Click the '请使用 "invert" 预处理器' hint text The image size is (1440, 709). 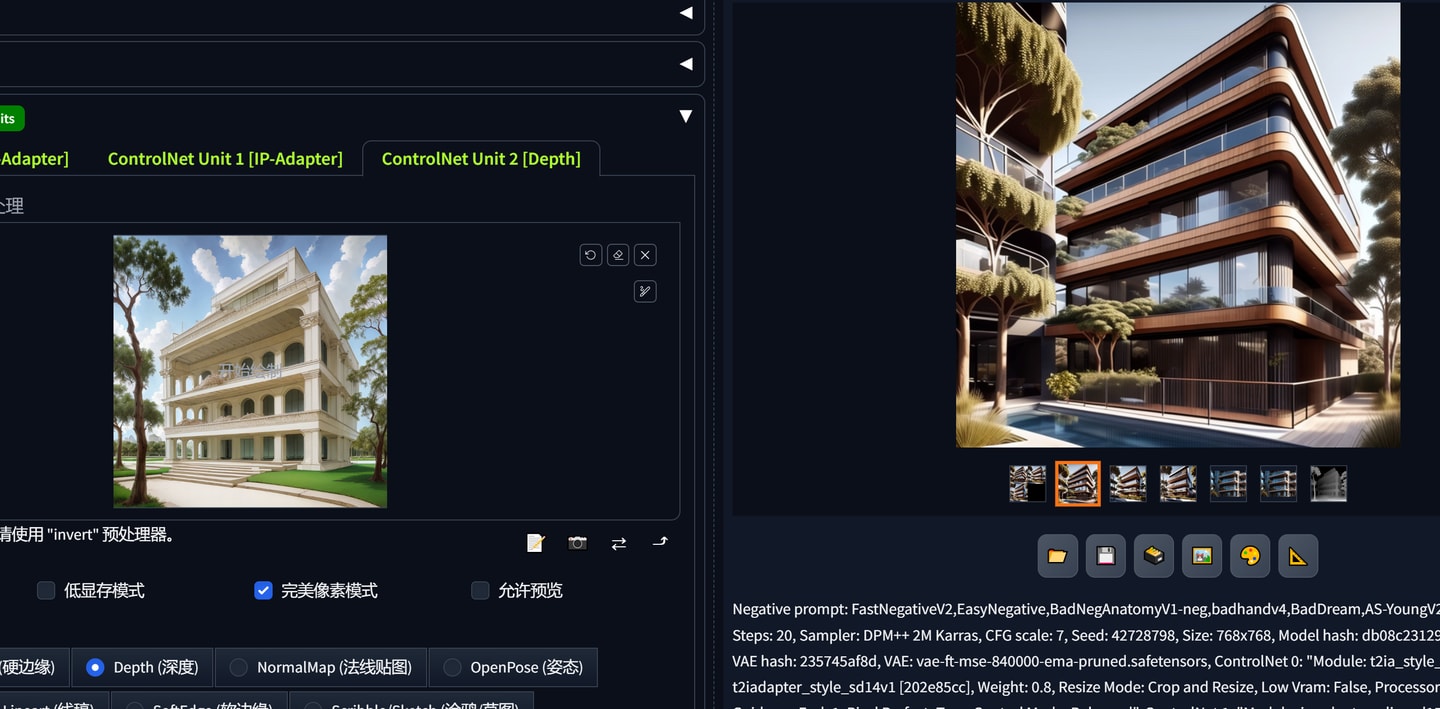89,534
